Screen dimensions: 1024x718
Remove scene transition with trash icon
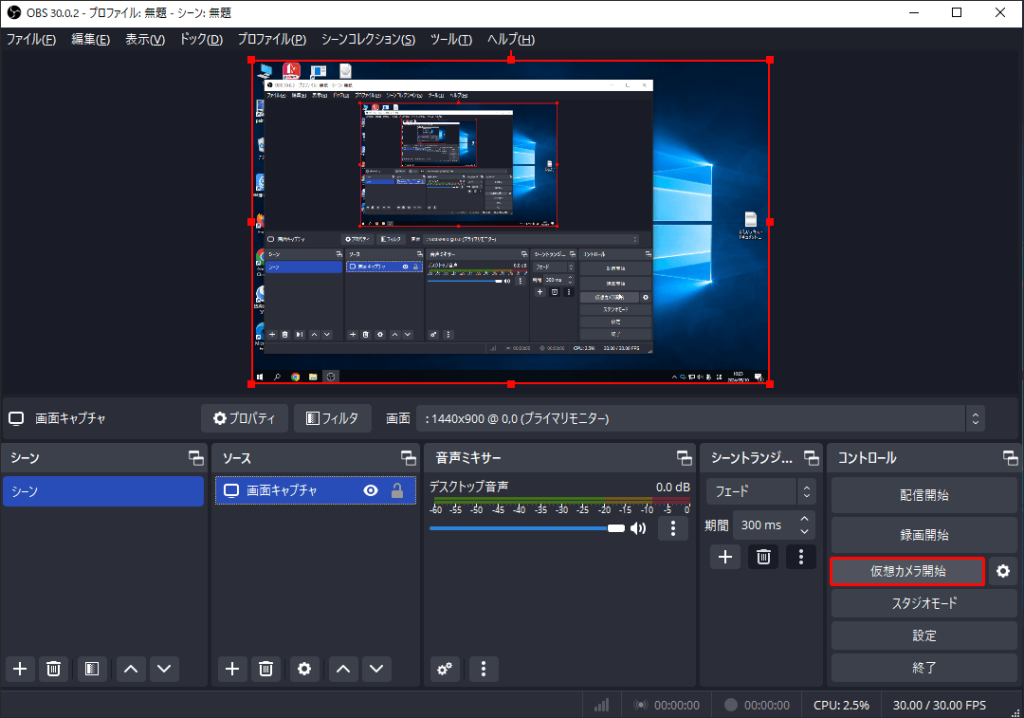[x=763, y=557]
